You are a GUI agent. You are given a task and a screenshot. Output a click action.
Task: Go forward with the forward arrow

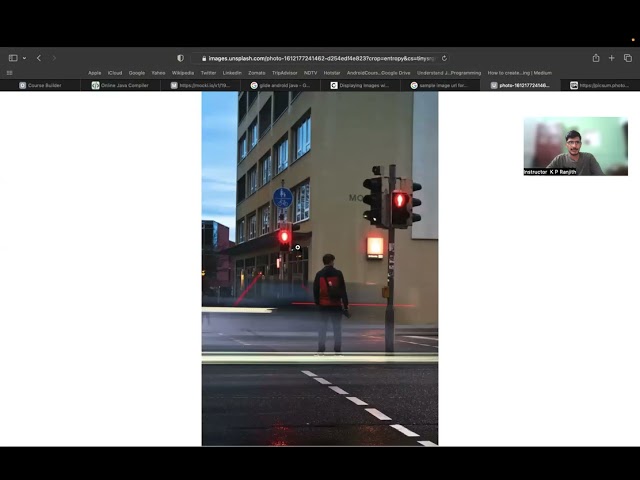pos(54,58)
